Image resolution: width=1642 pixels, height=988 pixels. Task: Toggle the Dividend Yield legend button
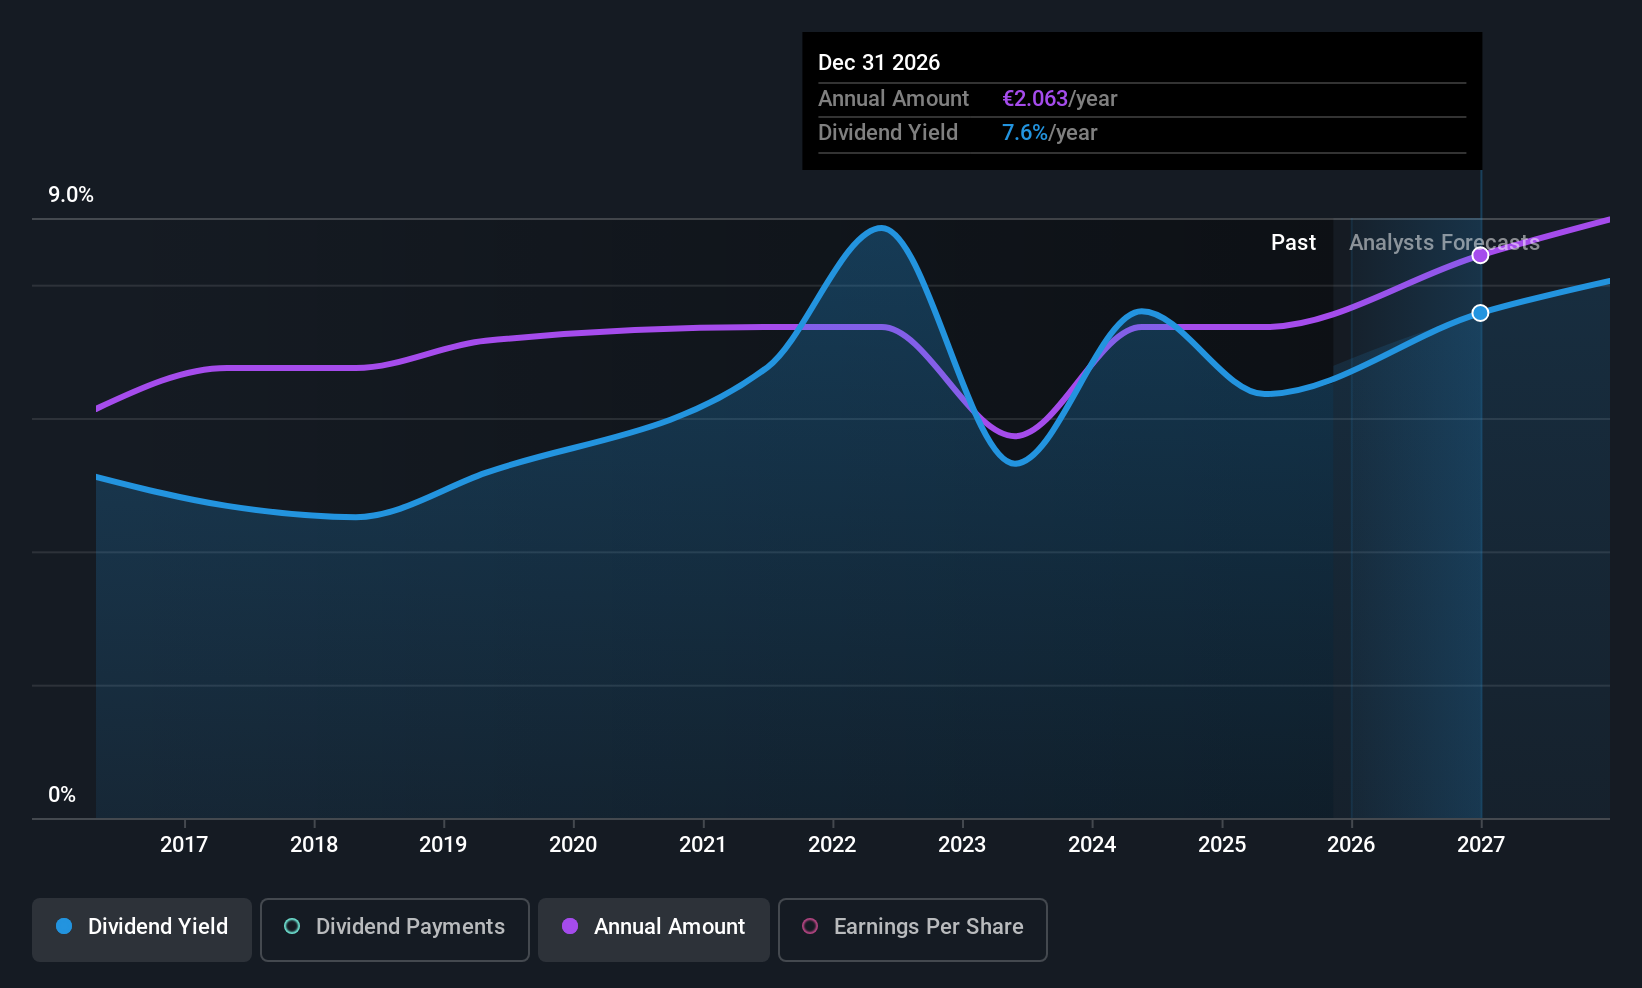point(142,929)
